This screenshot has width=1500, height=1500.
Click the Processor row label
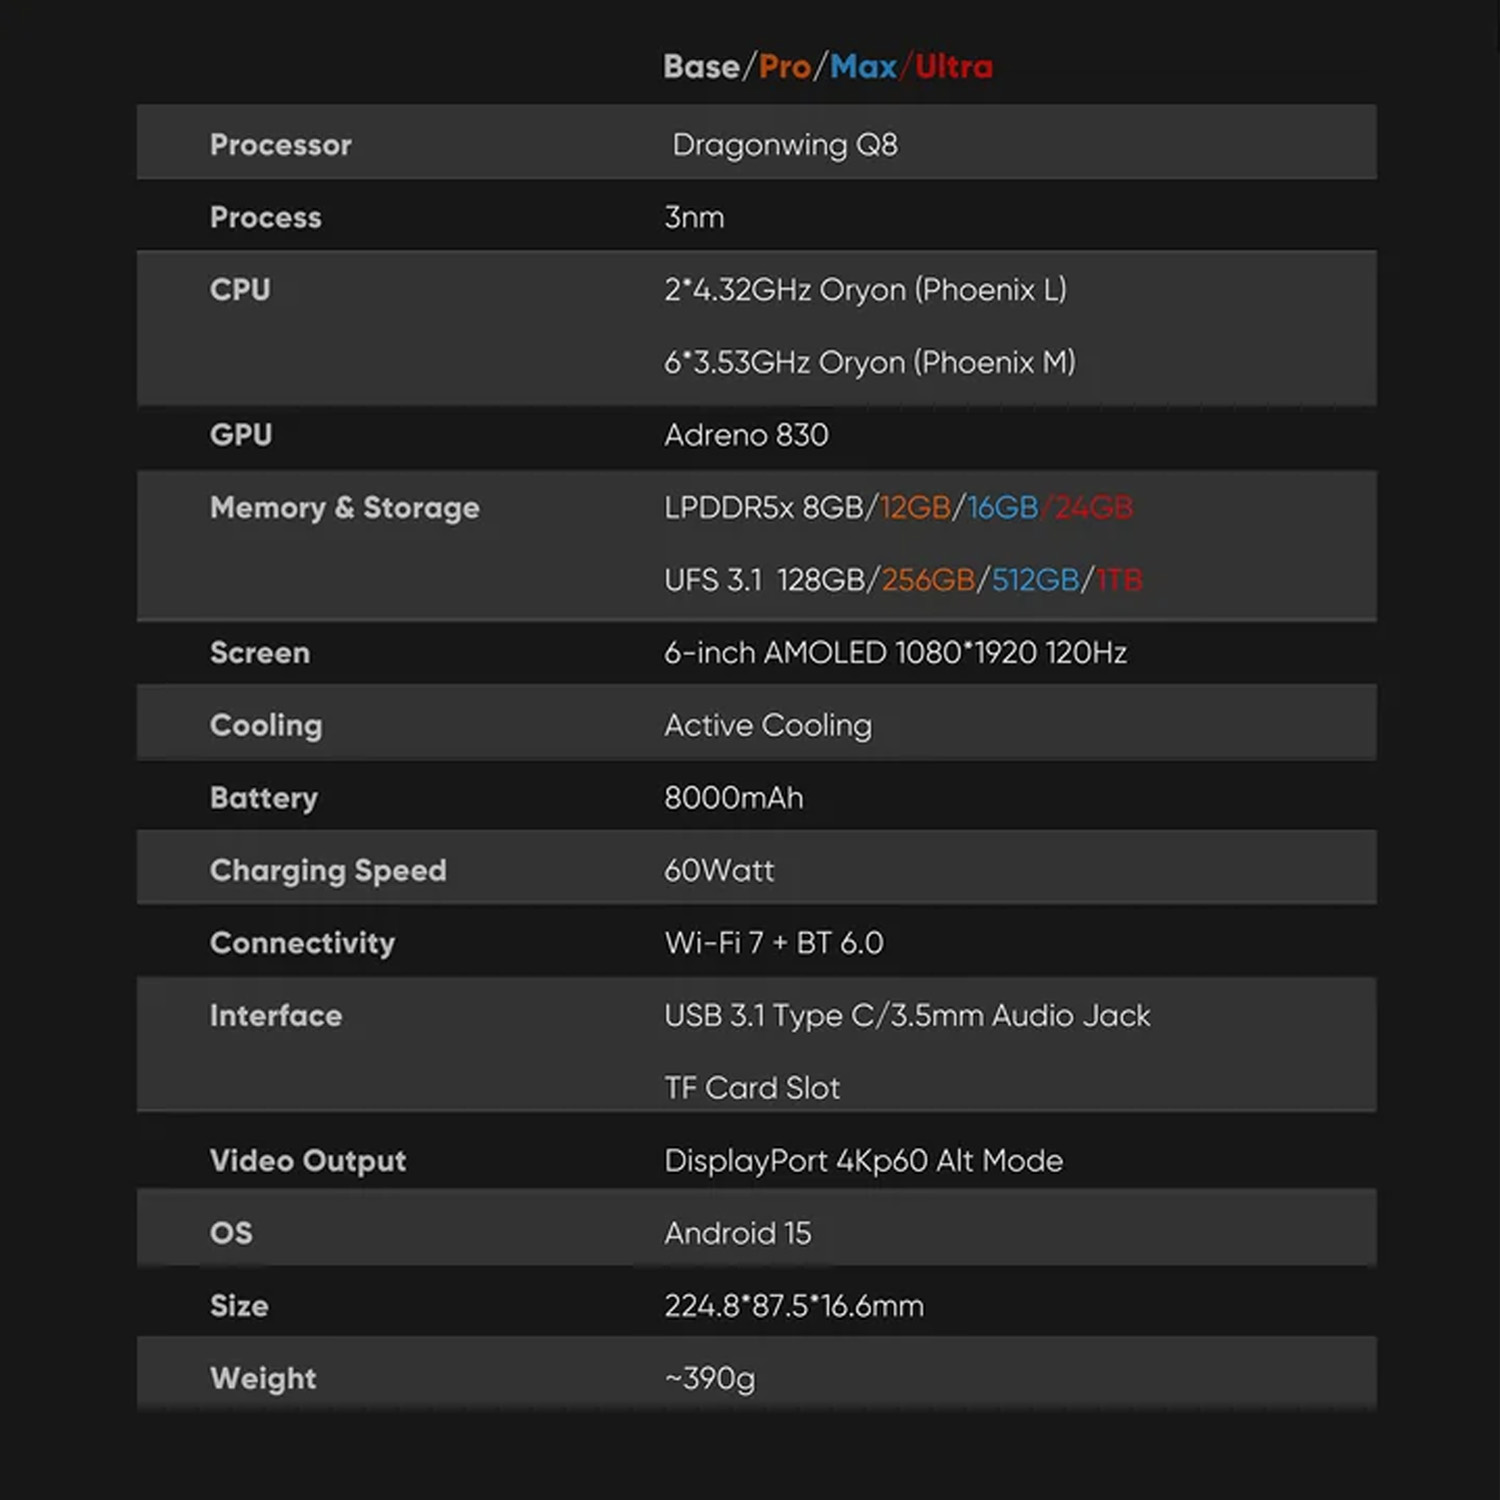[x=280, y=145]
